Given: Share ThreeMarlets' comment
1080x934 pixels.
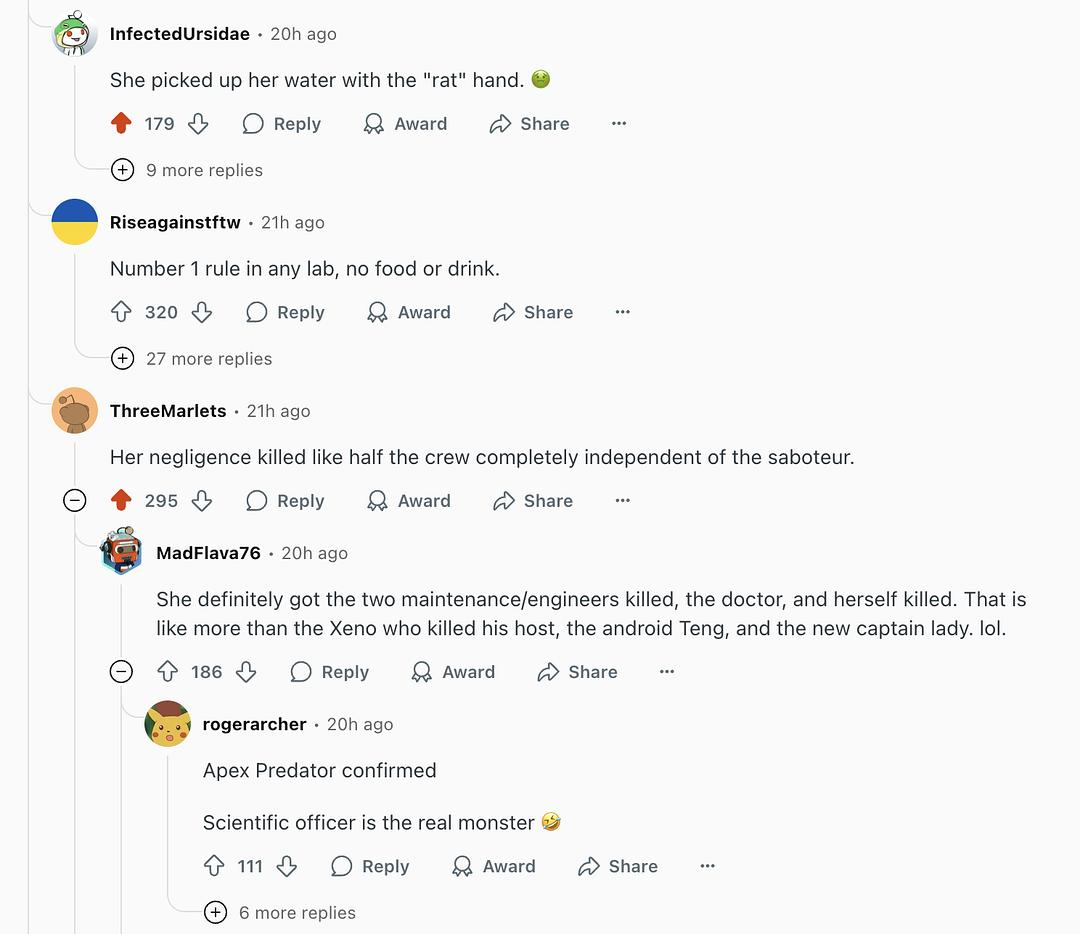Looking at the screenshot, I should [x=533, y=501].
